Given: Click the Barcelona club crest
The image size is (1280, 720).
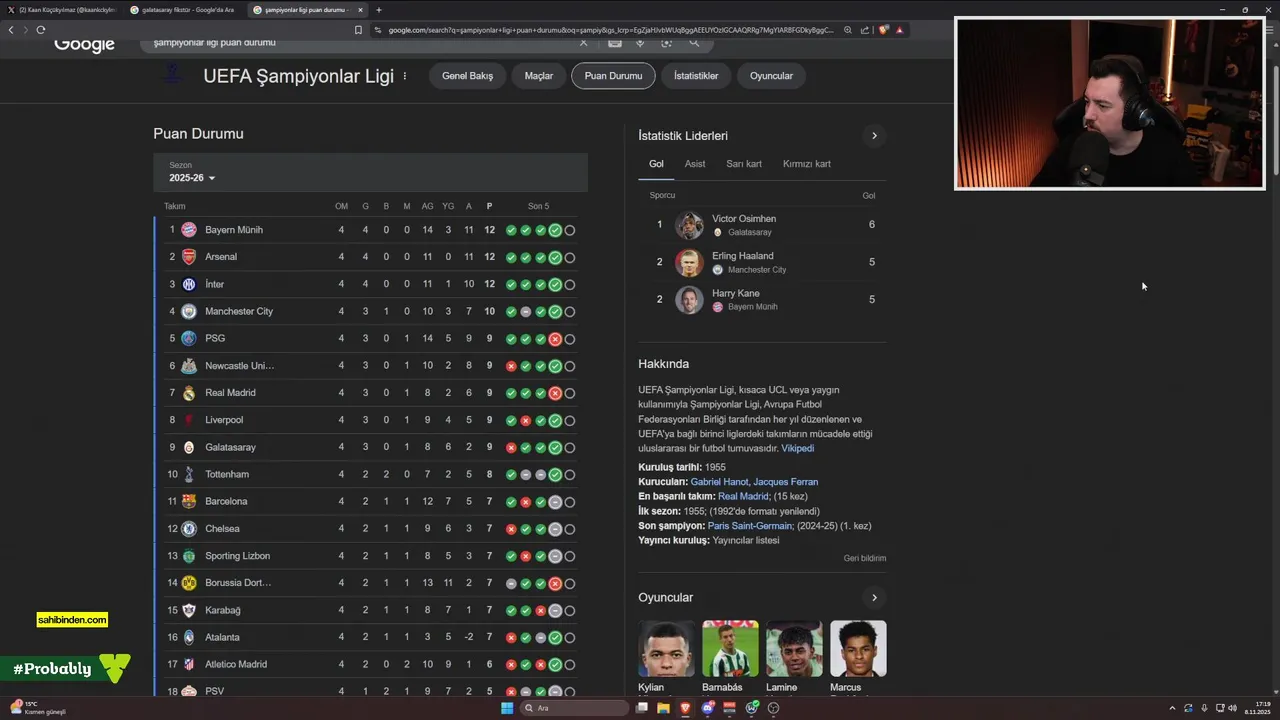Looking at the screenshot, I should coord(189,501).
